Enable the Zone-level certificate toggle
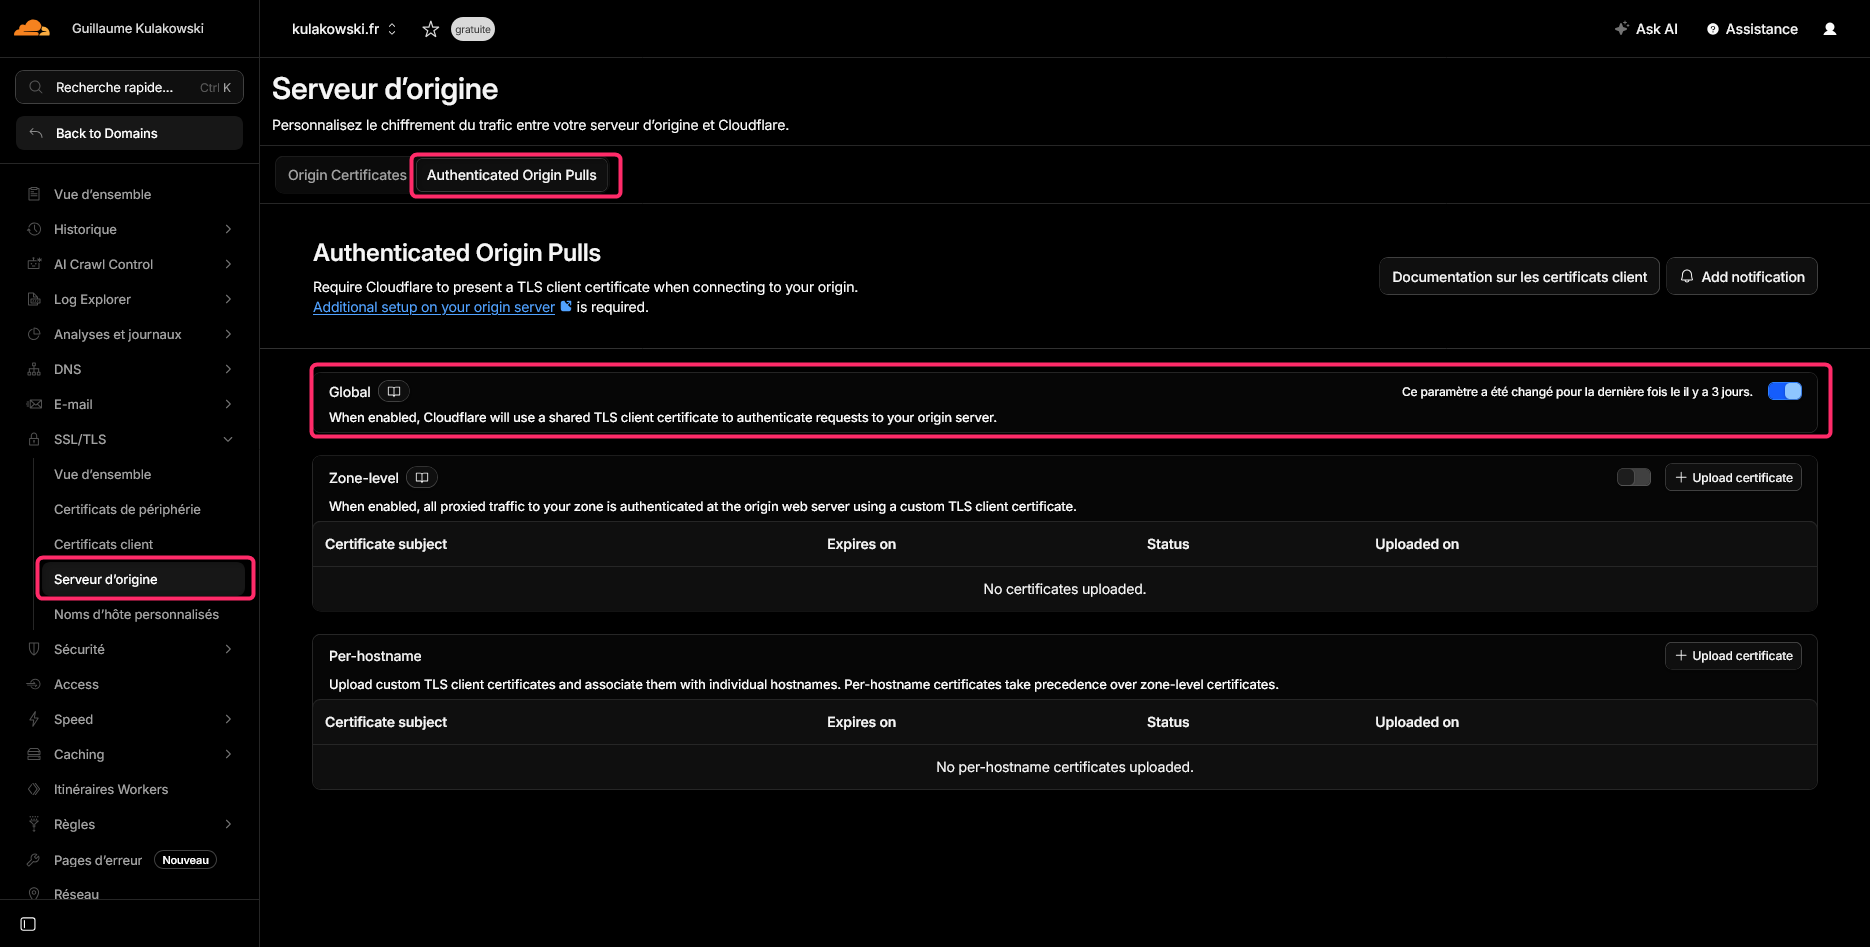Image resolution: width=1870 pixels, height=947 pixels. (x=1633, y=477)
